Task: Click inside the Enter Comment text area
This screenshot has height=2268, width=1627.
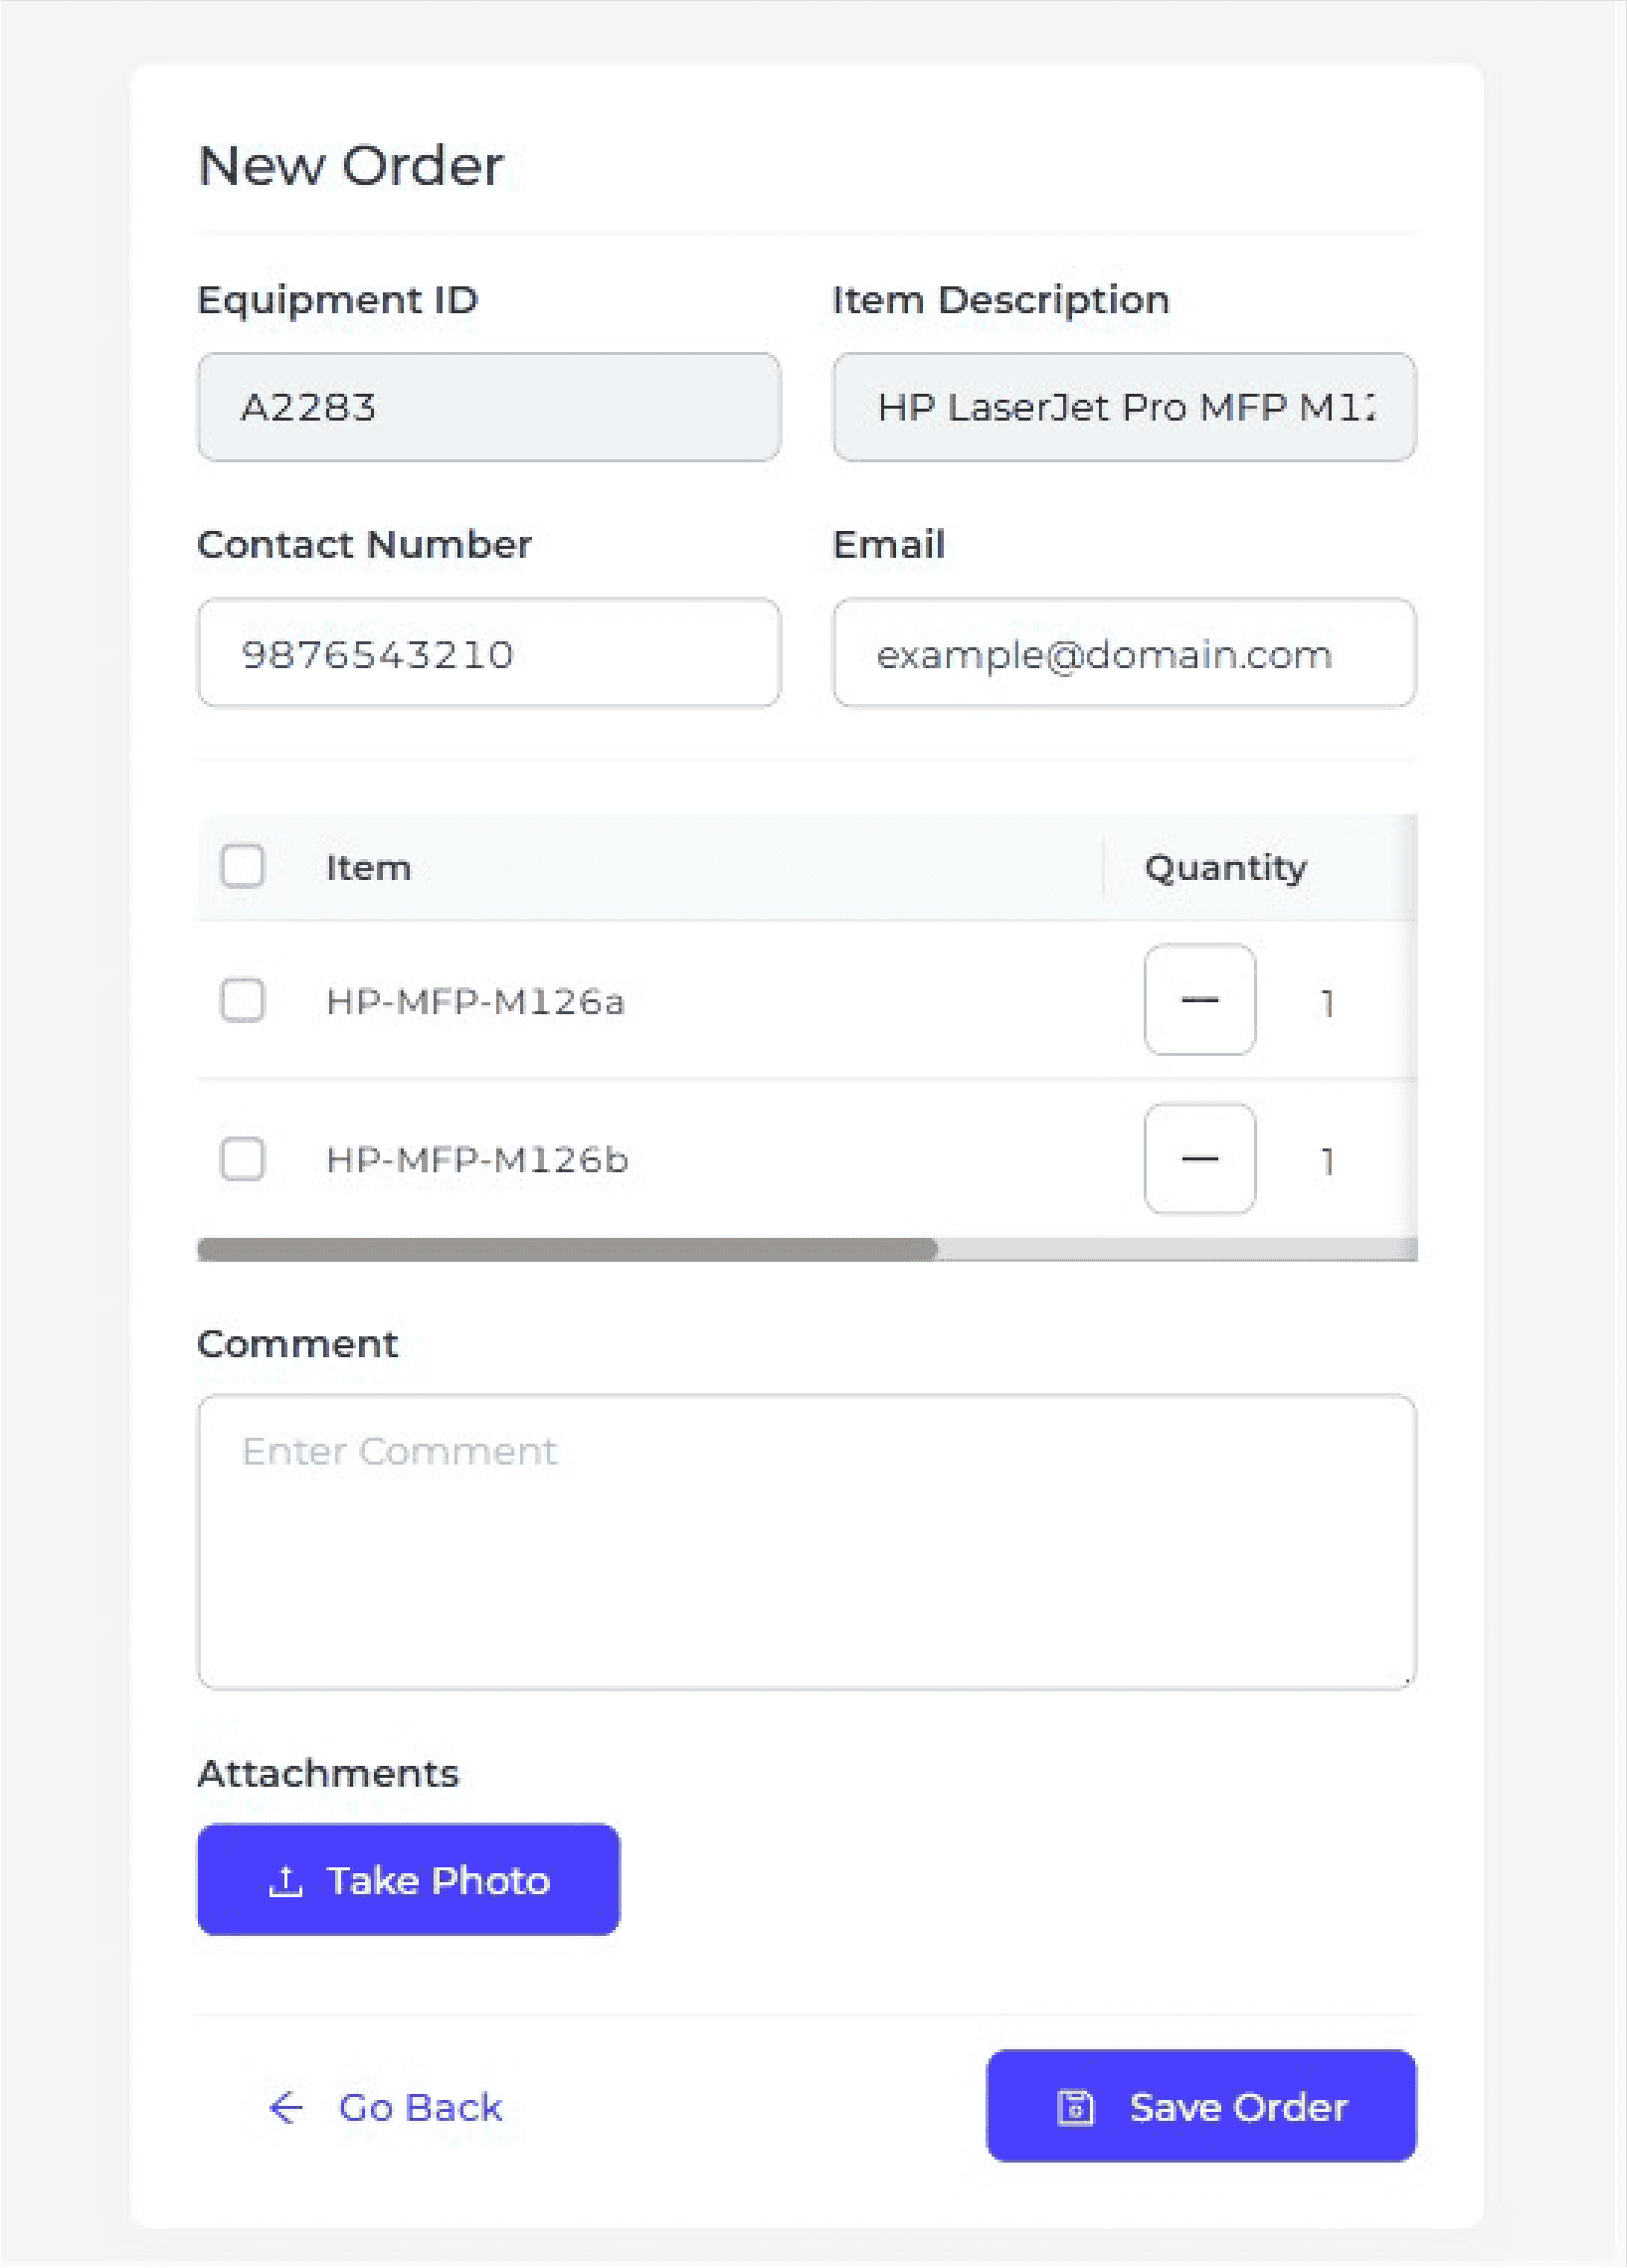Action: [x=806, y=1542]
